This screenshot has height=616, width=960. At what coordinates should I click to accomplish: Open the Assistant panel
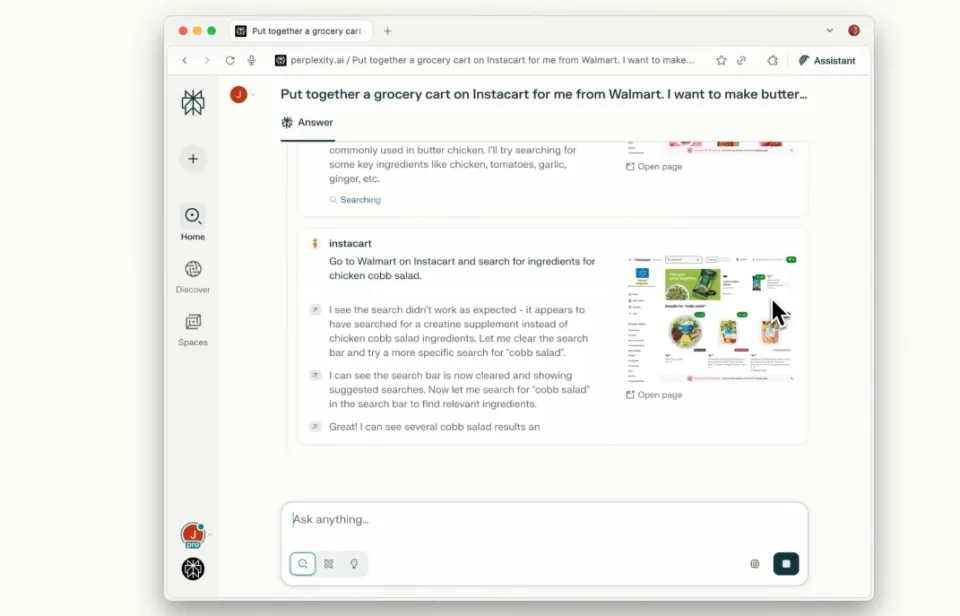(x=827, y=60)
